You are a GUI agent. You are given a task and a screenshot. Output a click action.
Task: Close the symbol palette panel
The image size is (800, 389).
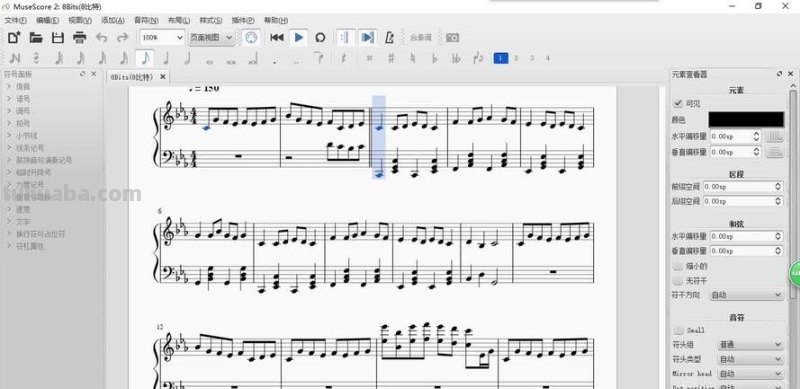[93, 74]
